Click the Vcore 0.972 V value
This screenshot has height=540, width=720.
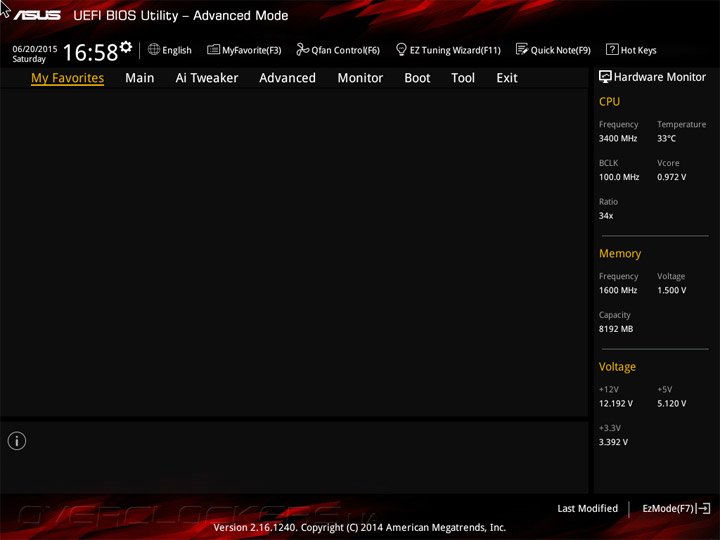pos(671,177)
